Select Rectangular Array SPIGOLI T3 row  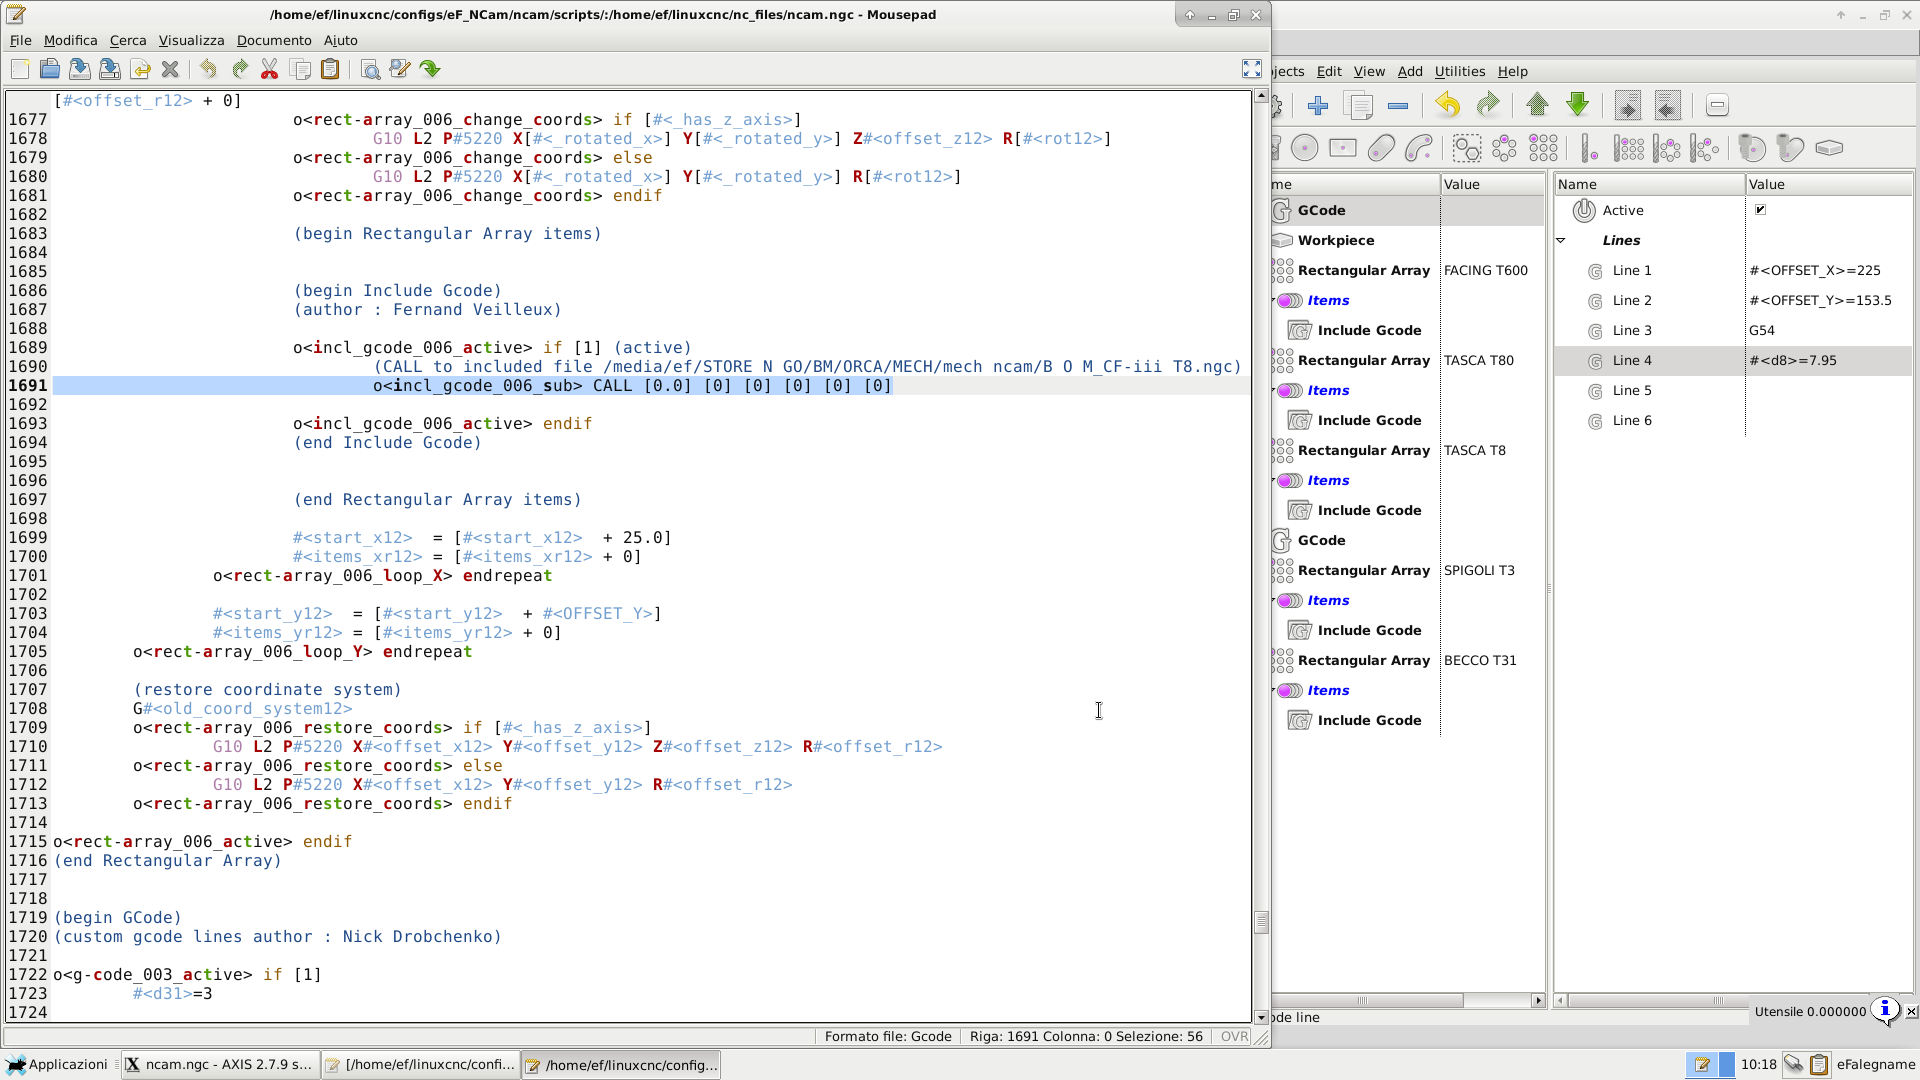[1408, 570]
